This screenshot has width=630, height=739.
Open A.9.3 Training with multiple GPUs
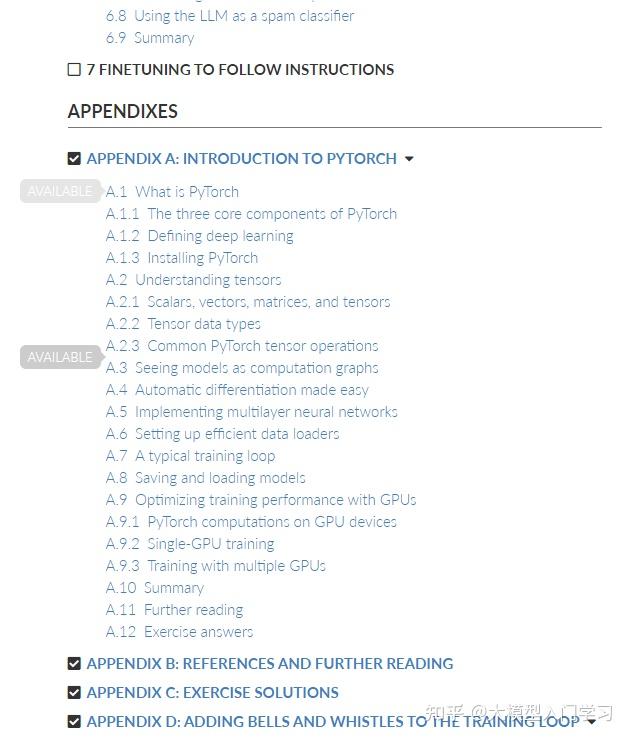(215, 566)
